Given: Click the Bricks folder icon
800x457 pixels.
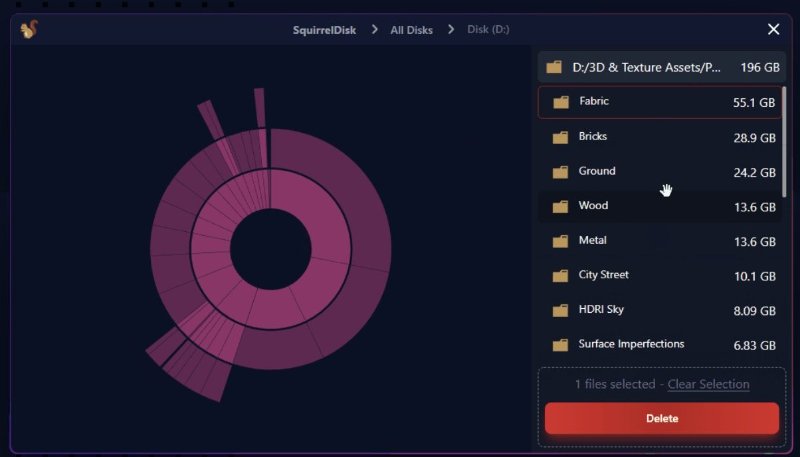Looking at the screenshot, I should [560, 138].
